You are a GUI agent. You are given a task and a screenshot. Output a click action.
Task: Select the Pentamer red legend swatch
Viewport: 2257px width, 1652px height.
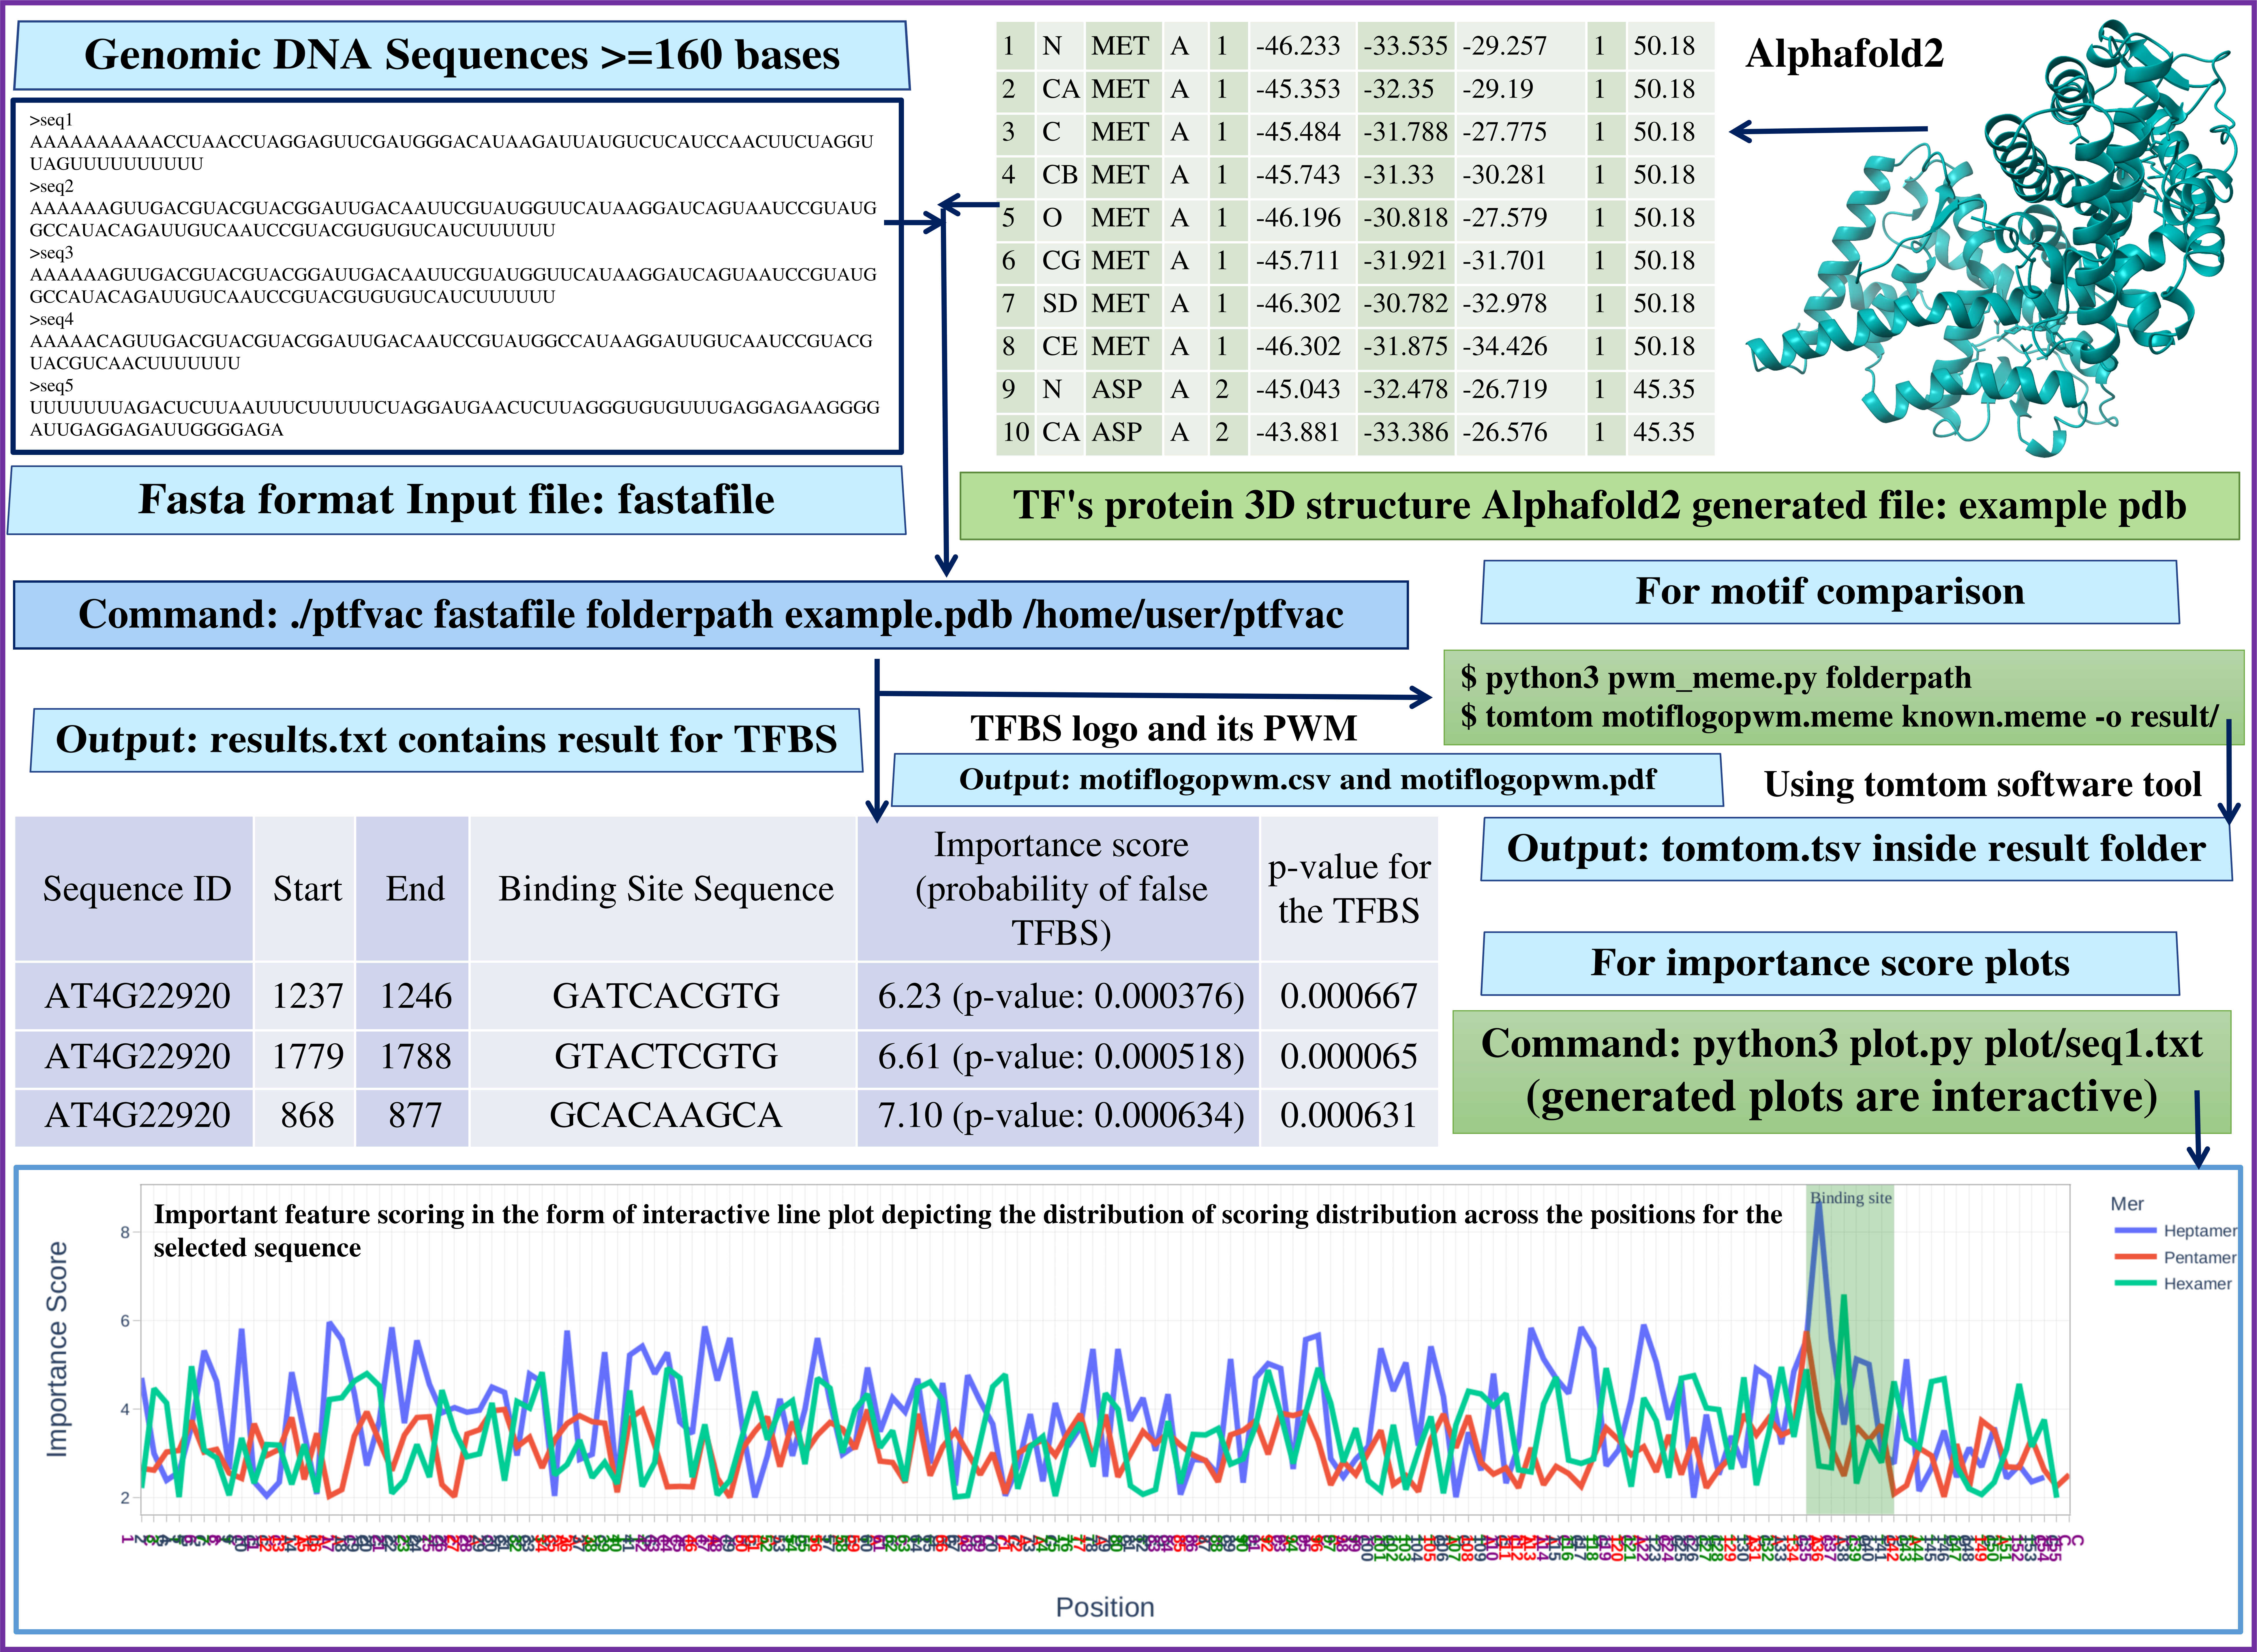coord(2135,1257)
